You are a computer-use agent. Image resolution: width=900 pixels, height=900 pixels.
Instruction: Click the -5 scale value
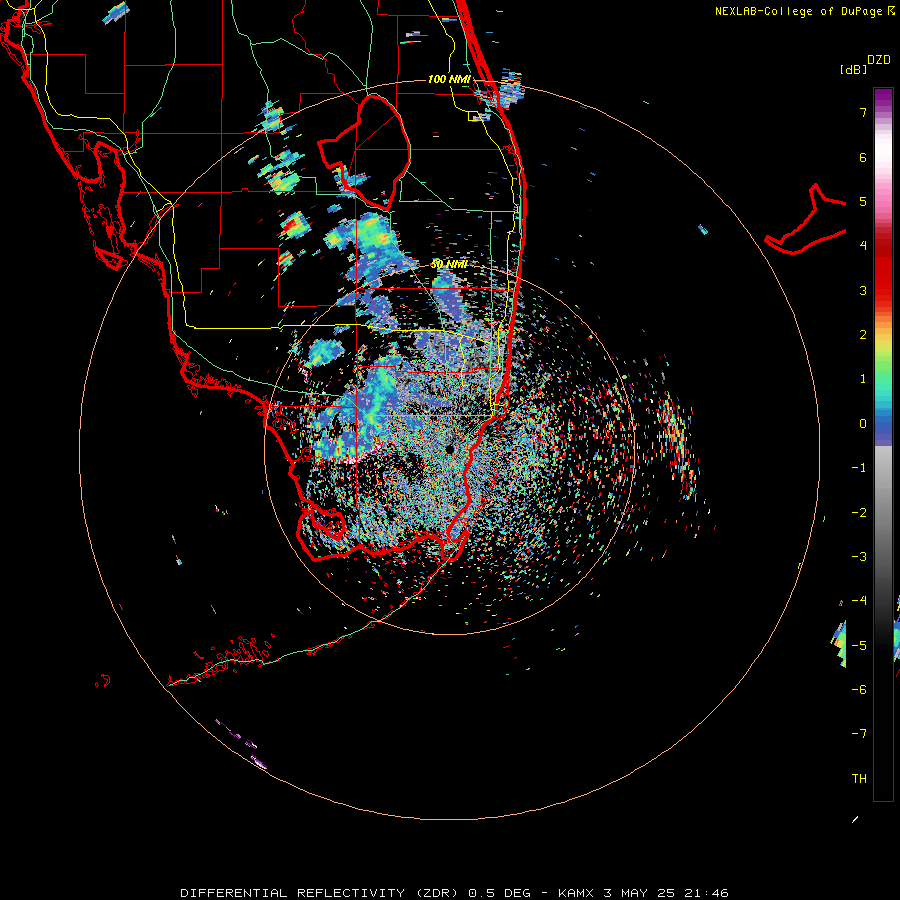859,646
